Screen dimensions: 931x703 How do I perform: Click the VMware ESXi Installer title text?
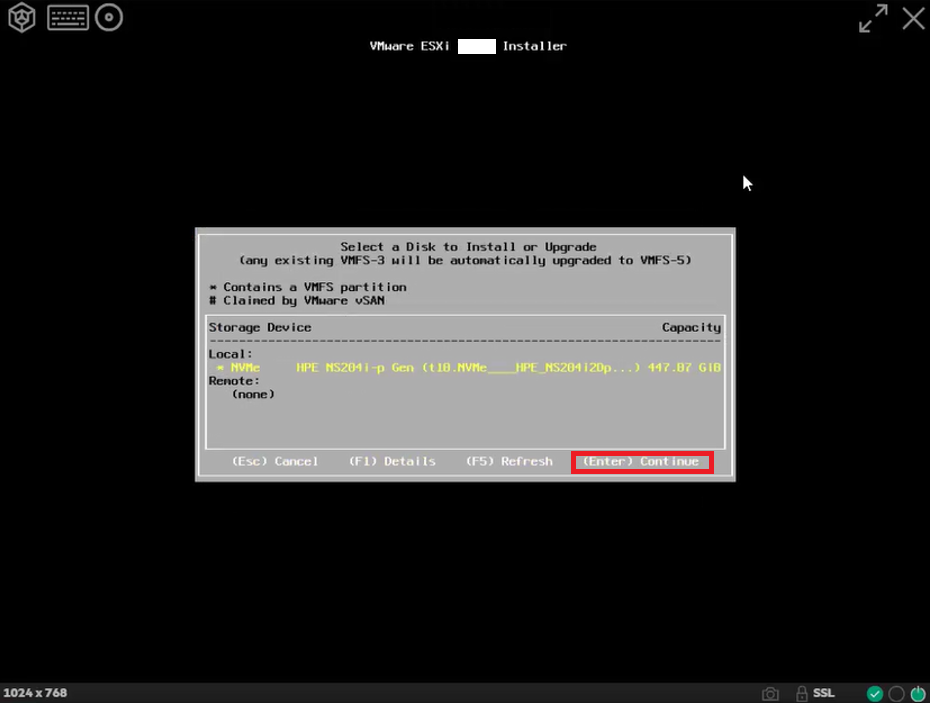coord(468,46)
